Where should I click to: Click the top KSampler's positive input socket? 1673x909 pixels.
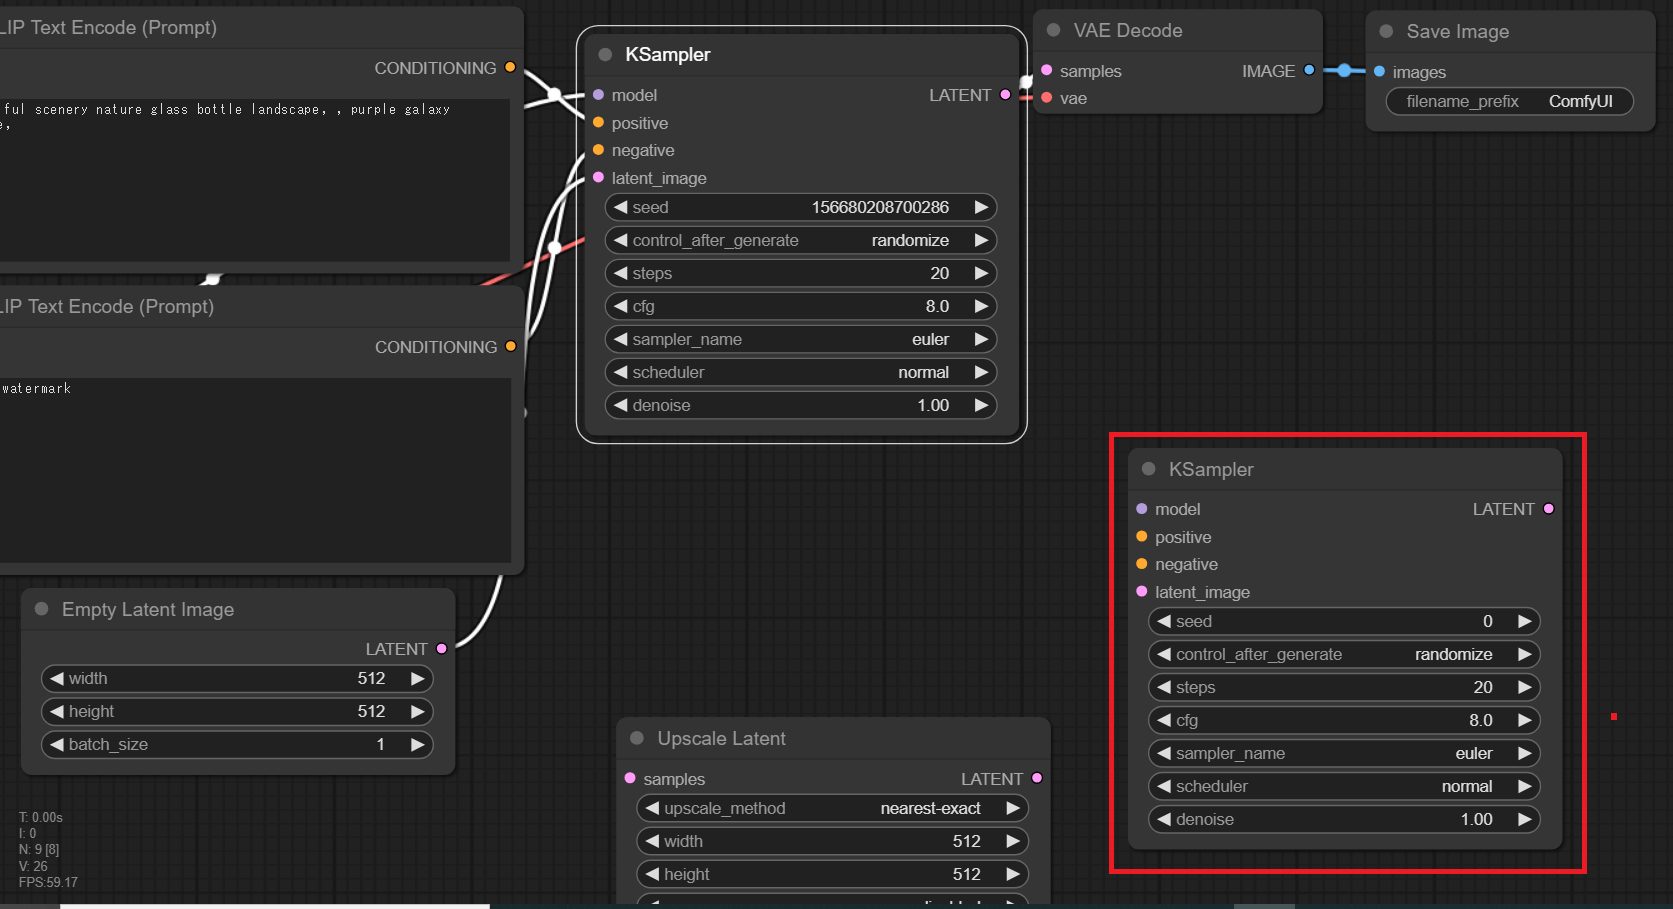click(598, 123)
